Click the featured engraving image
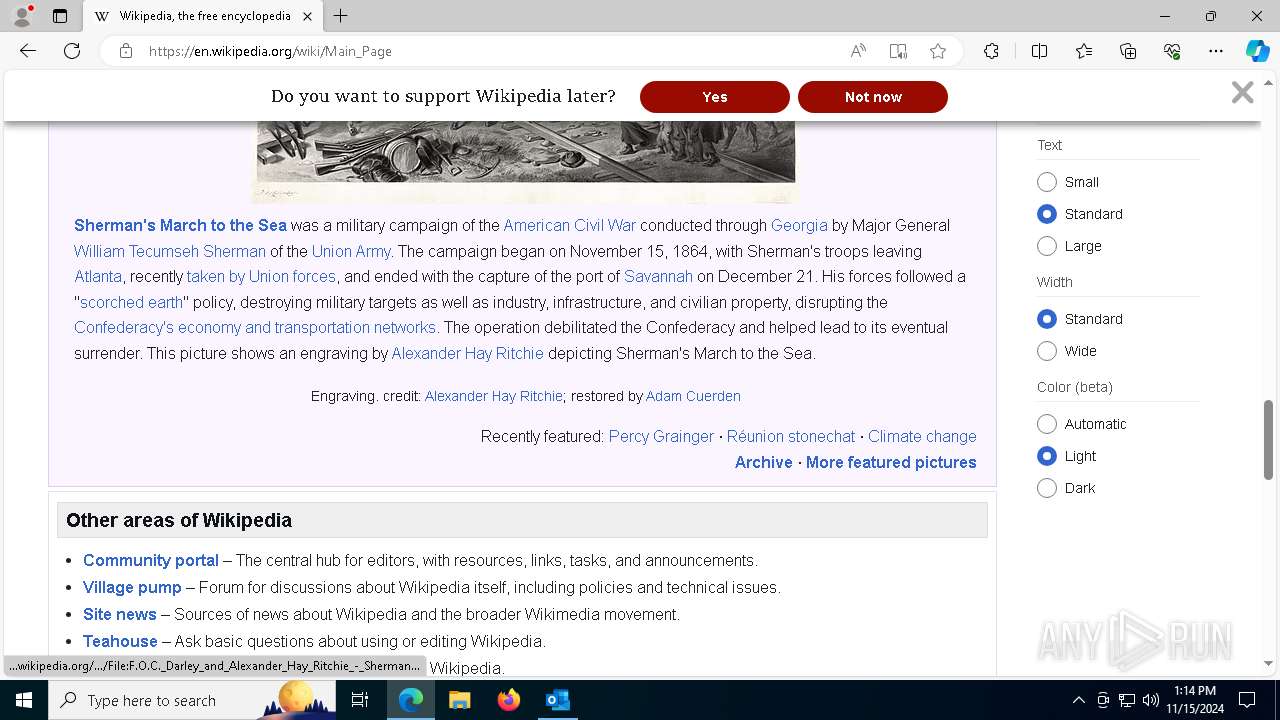The width and height of the screenshot is (1280, 720). tap(526, 162)
